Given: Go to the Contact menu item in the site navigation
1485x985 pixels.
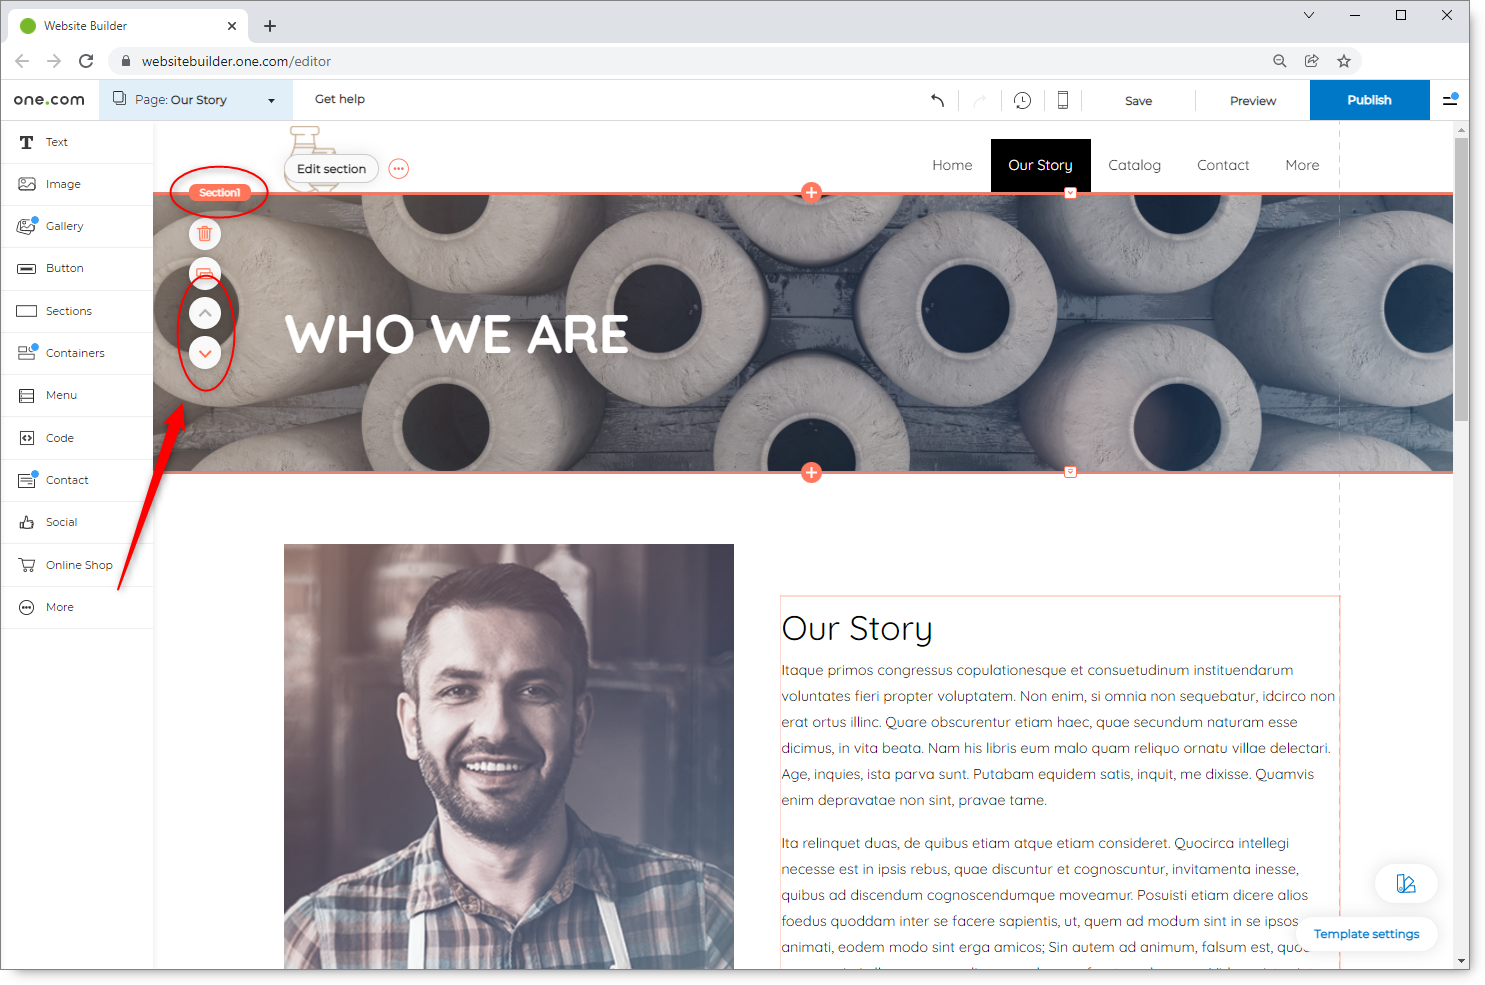Looking at the screenshot, I should [x=1223, y=165].
